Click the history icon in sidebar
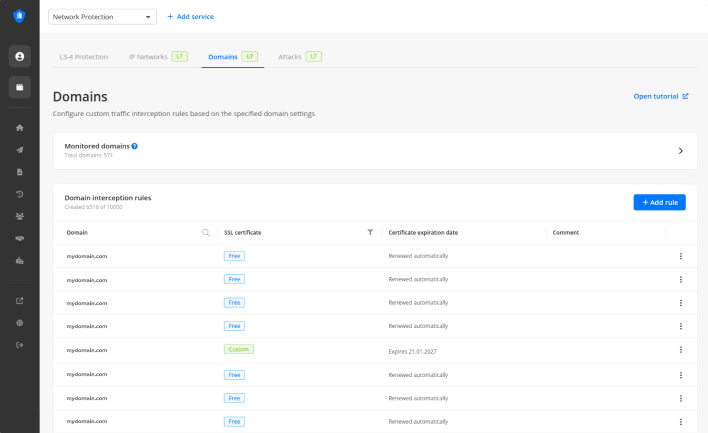The image size is (708, 433). click(20, 193)
